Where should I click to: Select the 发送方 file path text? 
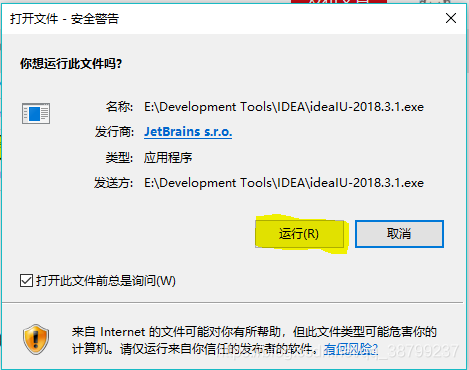pyautogui.click(x=284, y=183)
